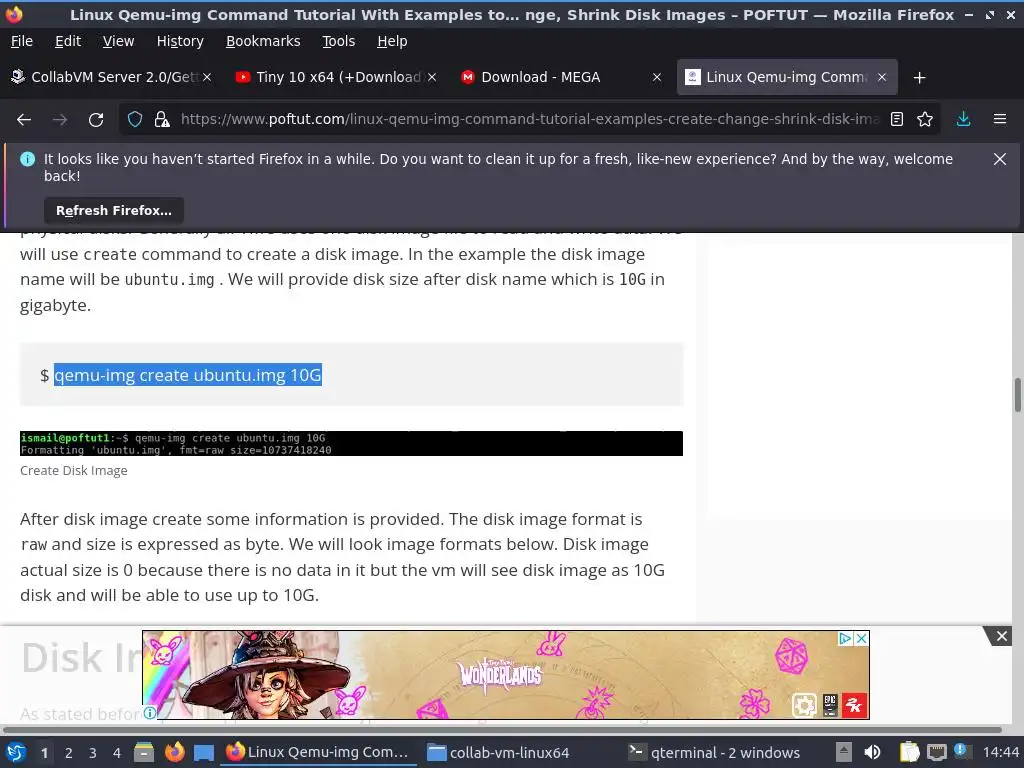
Task: Select qterminal - 2 windows taskbar entry
Action: coord(714,752)
